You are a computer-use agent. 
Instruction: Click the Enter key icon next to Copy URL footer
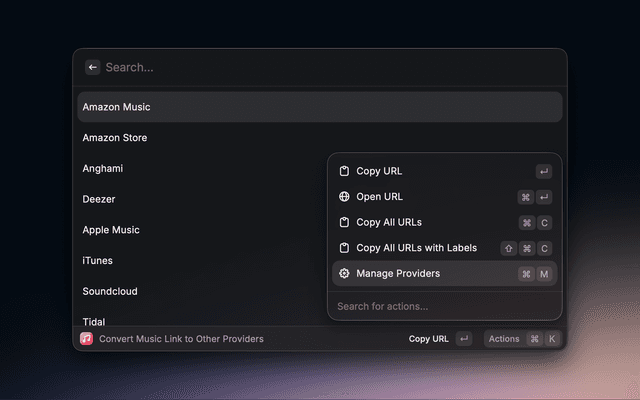pyautogui.click(x=463, y=339)
